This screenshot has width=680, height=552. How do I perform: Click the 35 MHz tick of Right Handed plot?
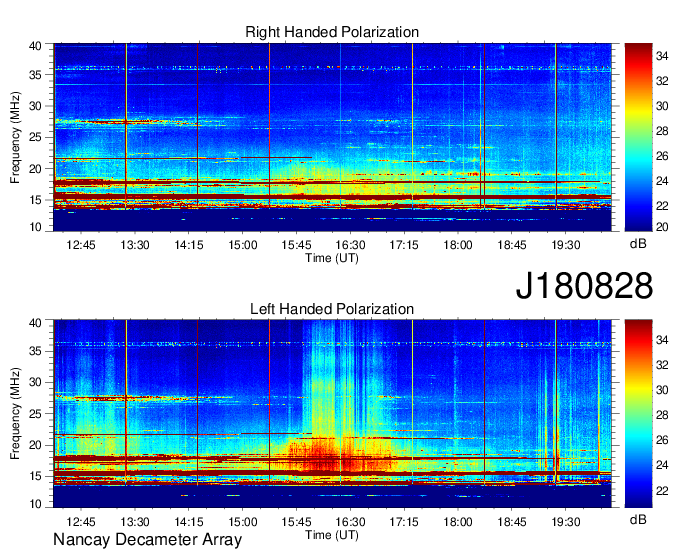35,75
